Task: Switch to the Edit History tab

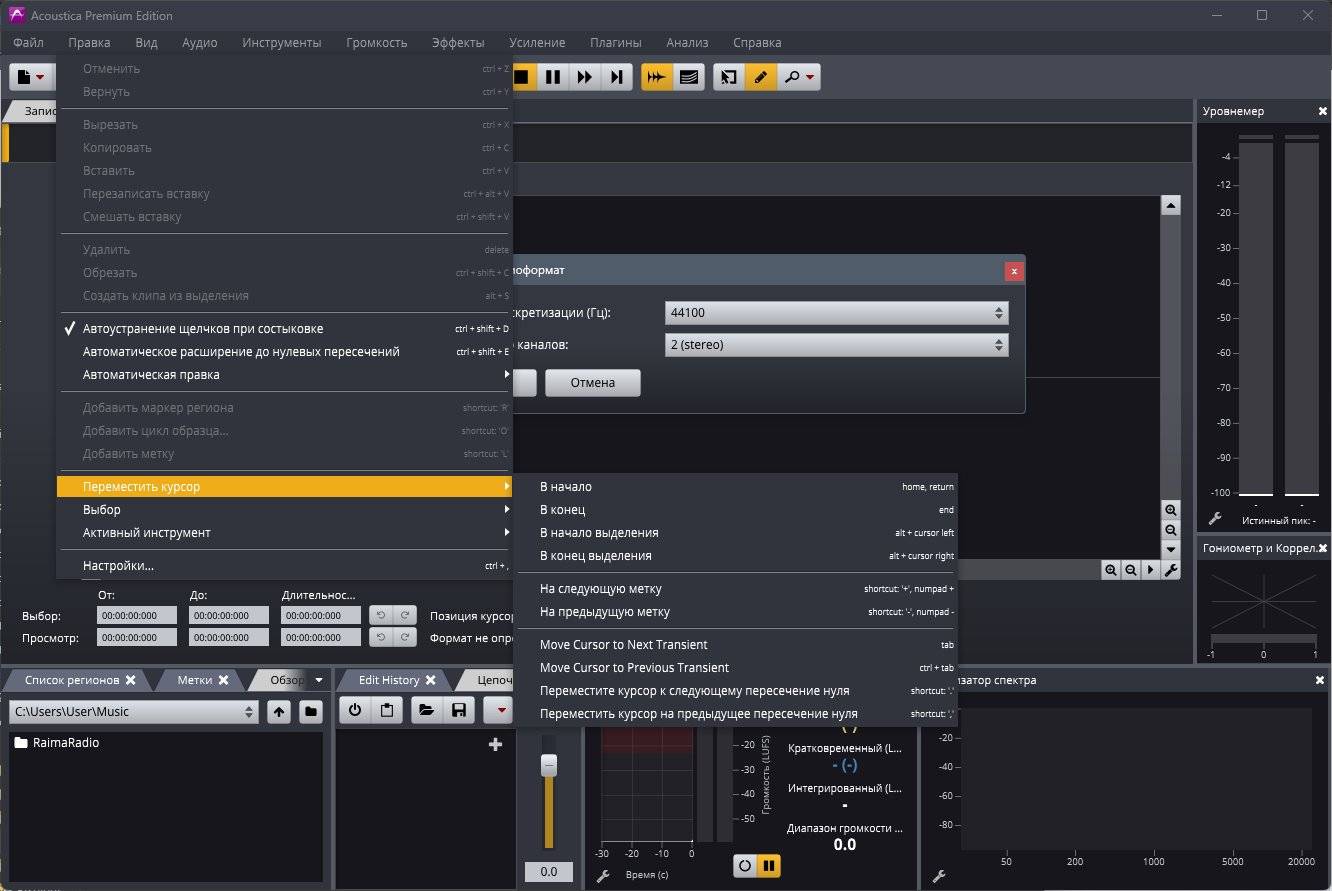Action: click(389, 680)
